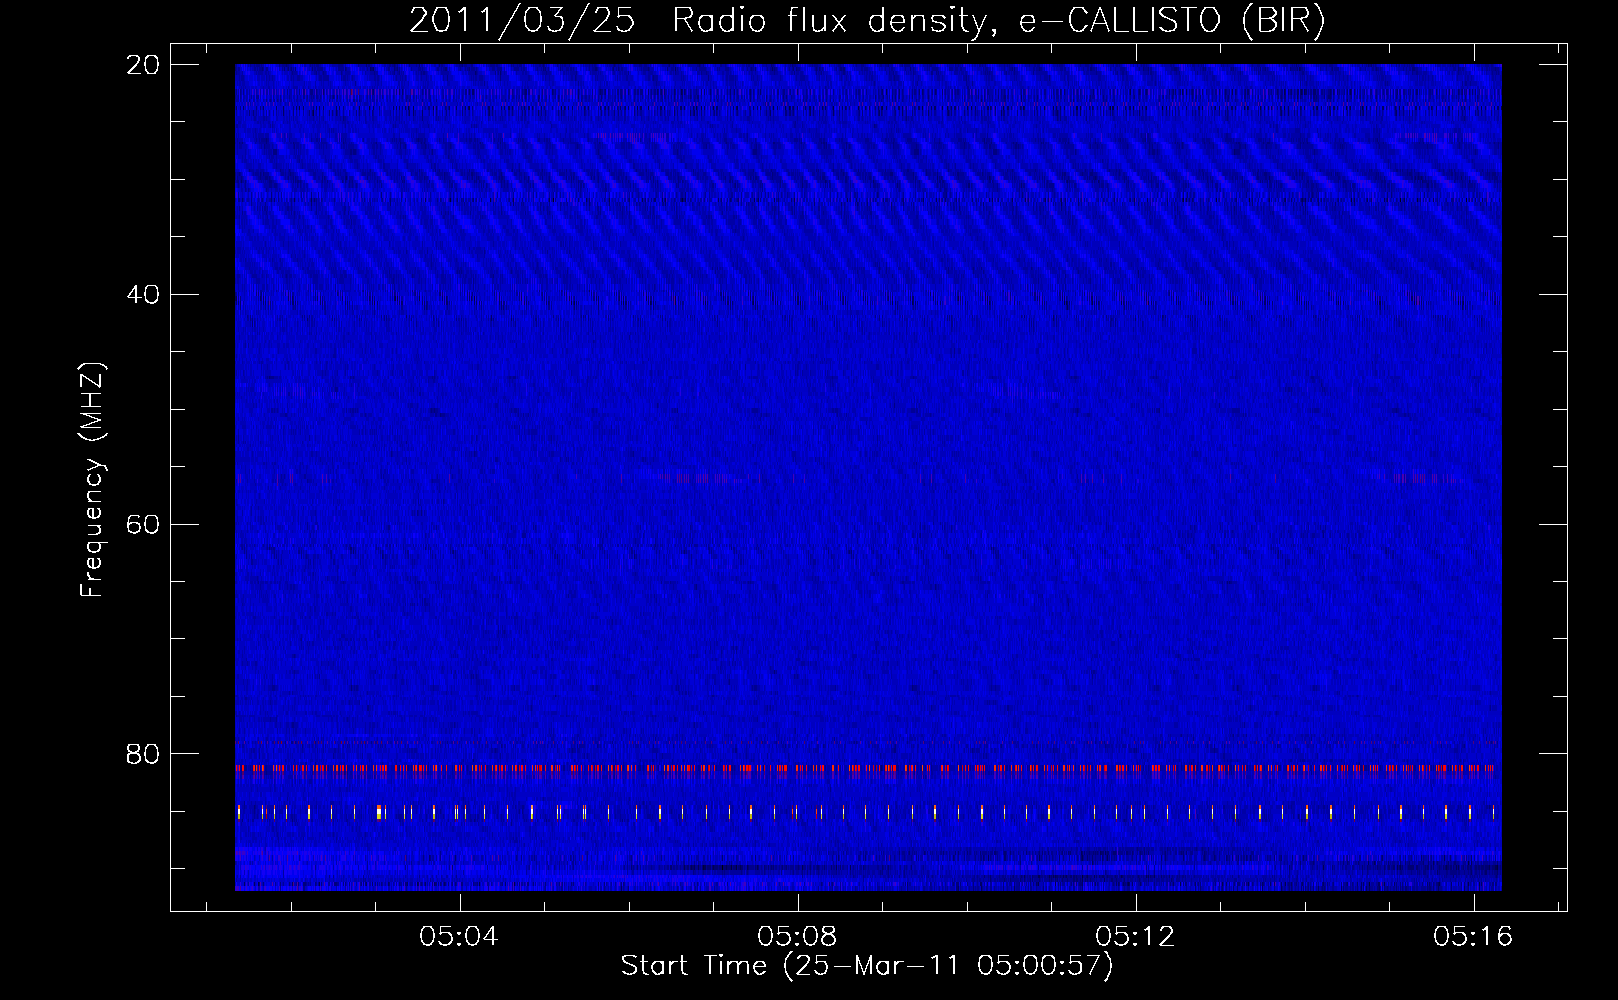Click the yellow dashed line near 85 MHz
The image size is (1618, 1000).
click(867, 812)
